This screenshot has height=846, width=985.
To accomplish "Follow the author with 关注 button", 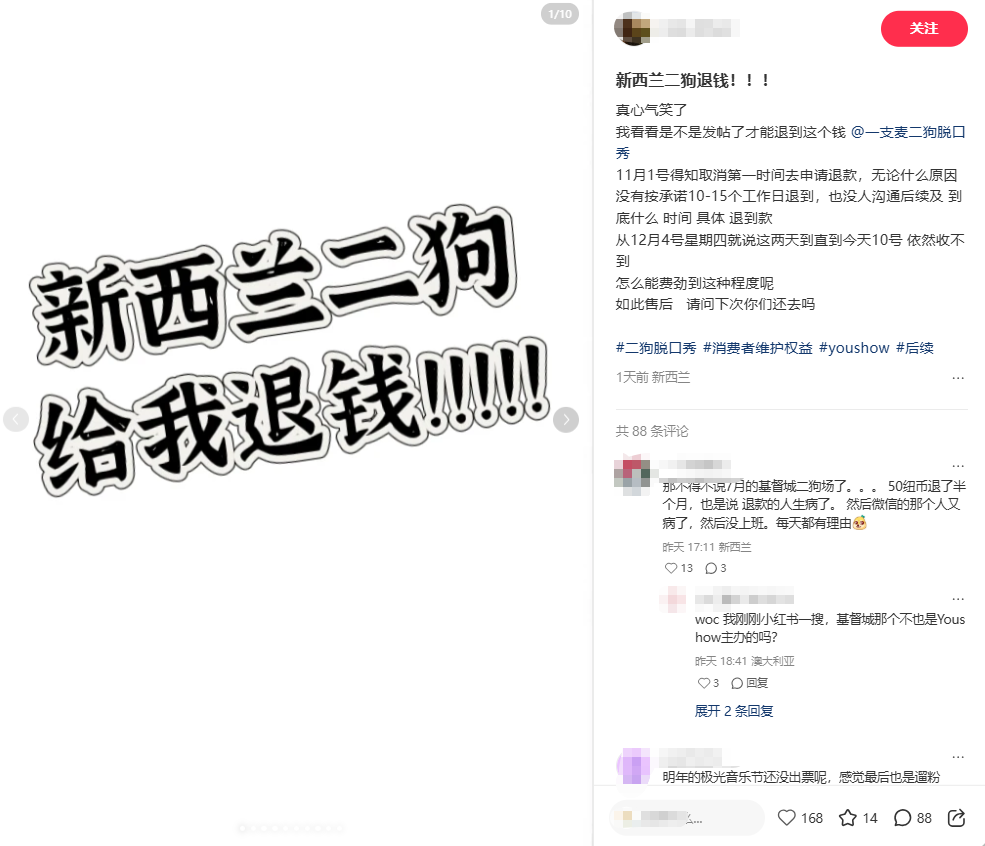I will click(x=923, y=28).
